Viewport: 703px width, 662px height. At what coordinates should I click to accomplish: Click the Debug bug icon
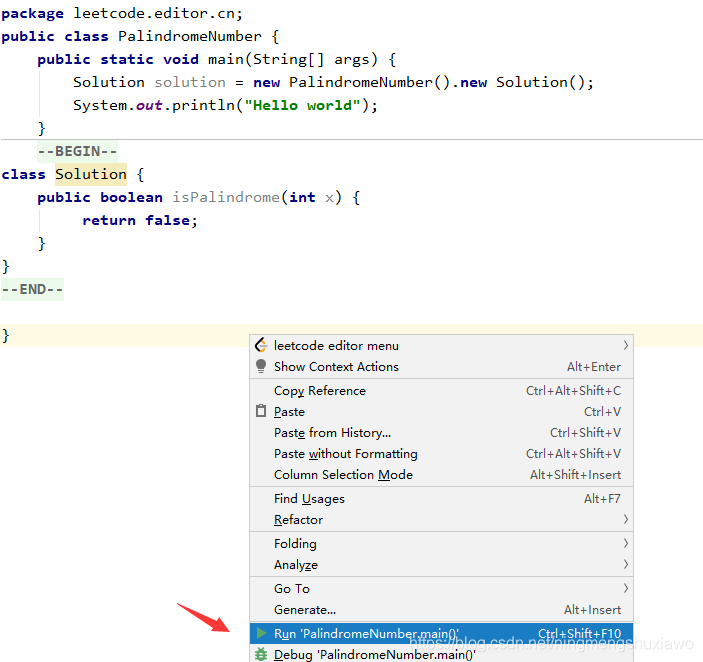point(261,654)
